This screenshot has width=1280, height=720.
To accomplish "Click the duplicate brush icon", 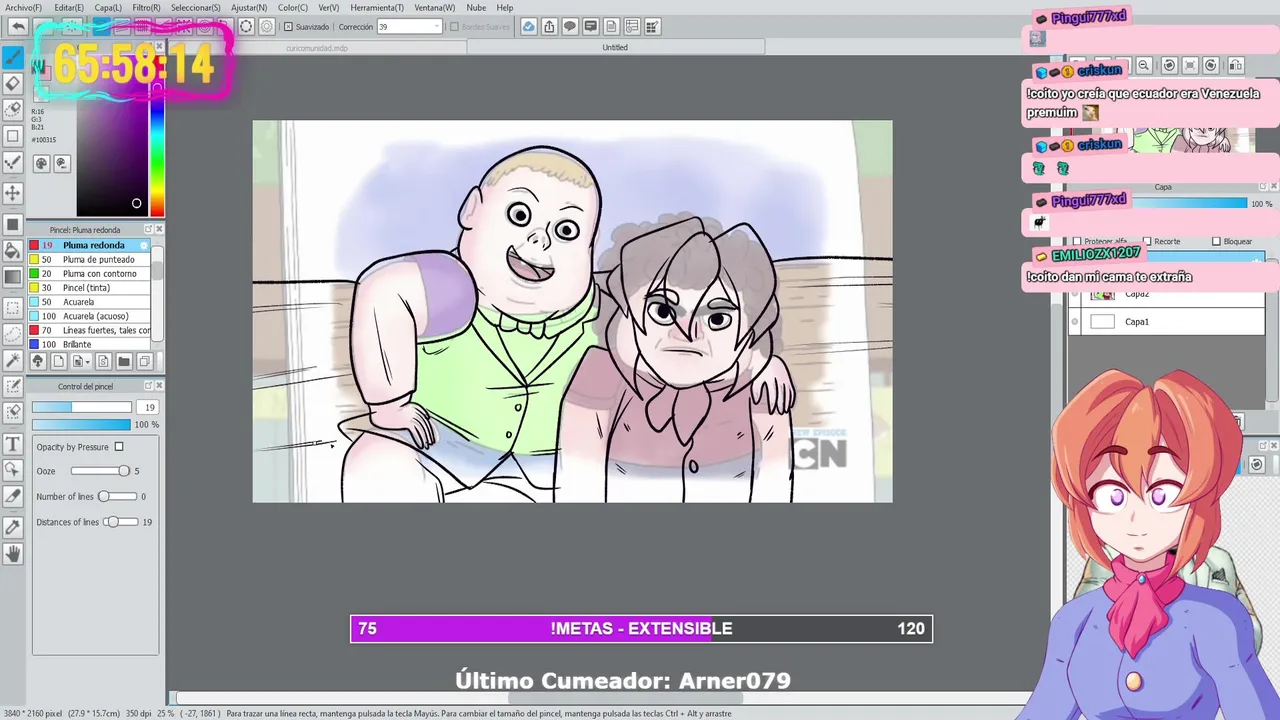I will coord(144,361).
